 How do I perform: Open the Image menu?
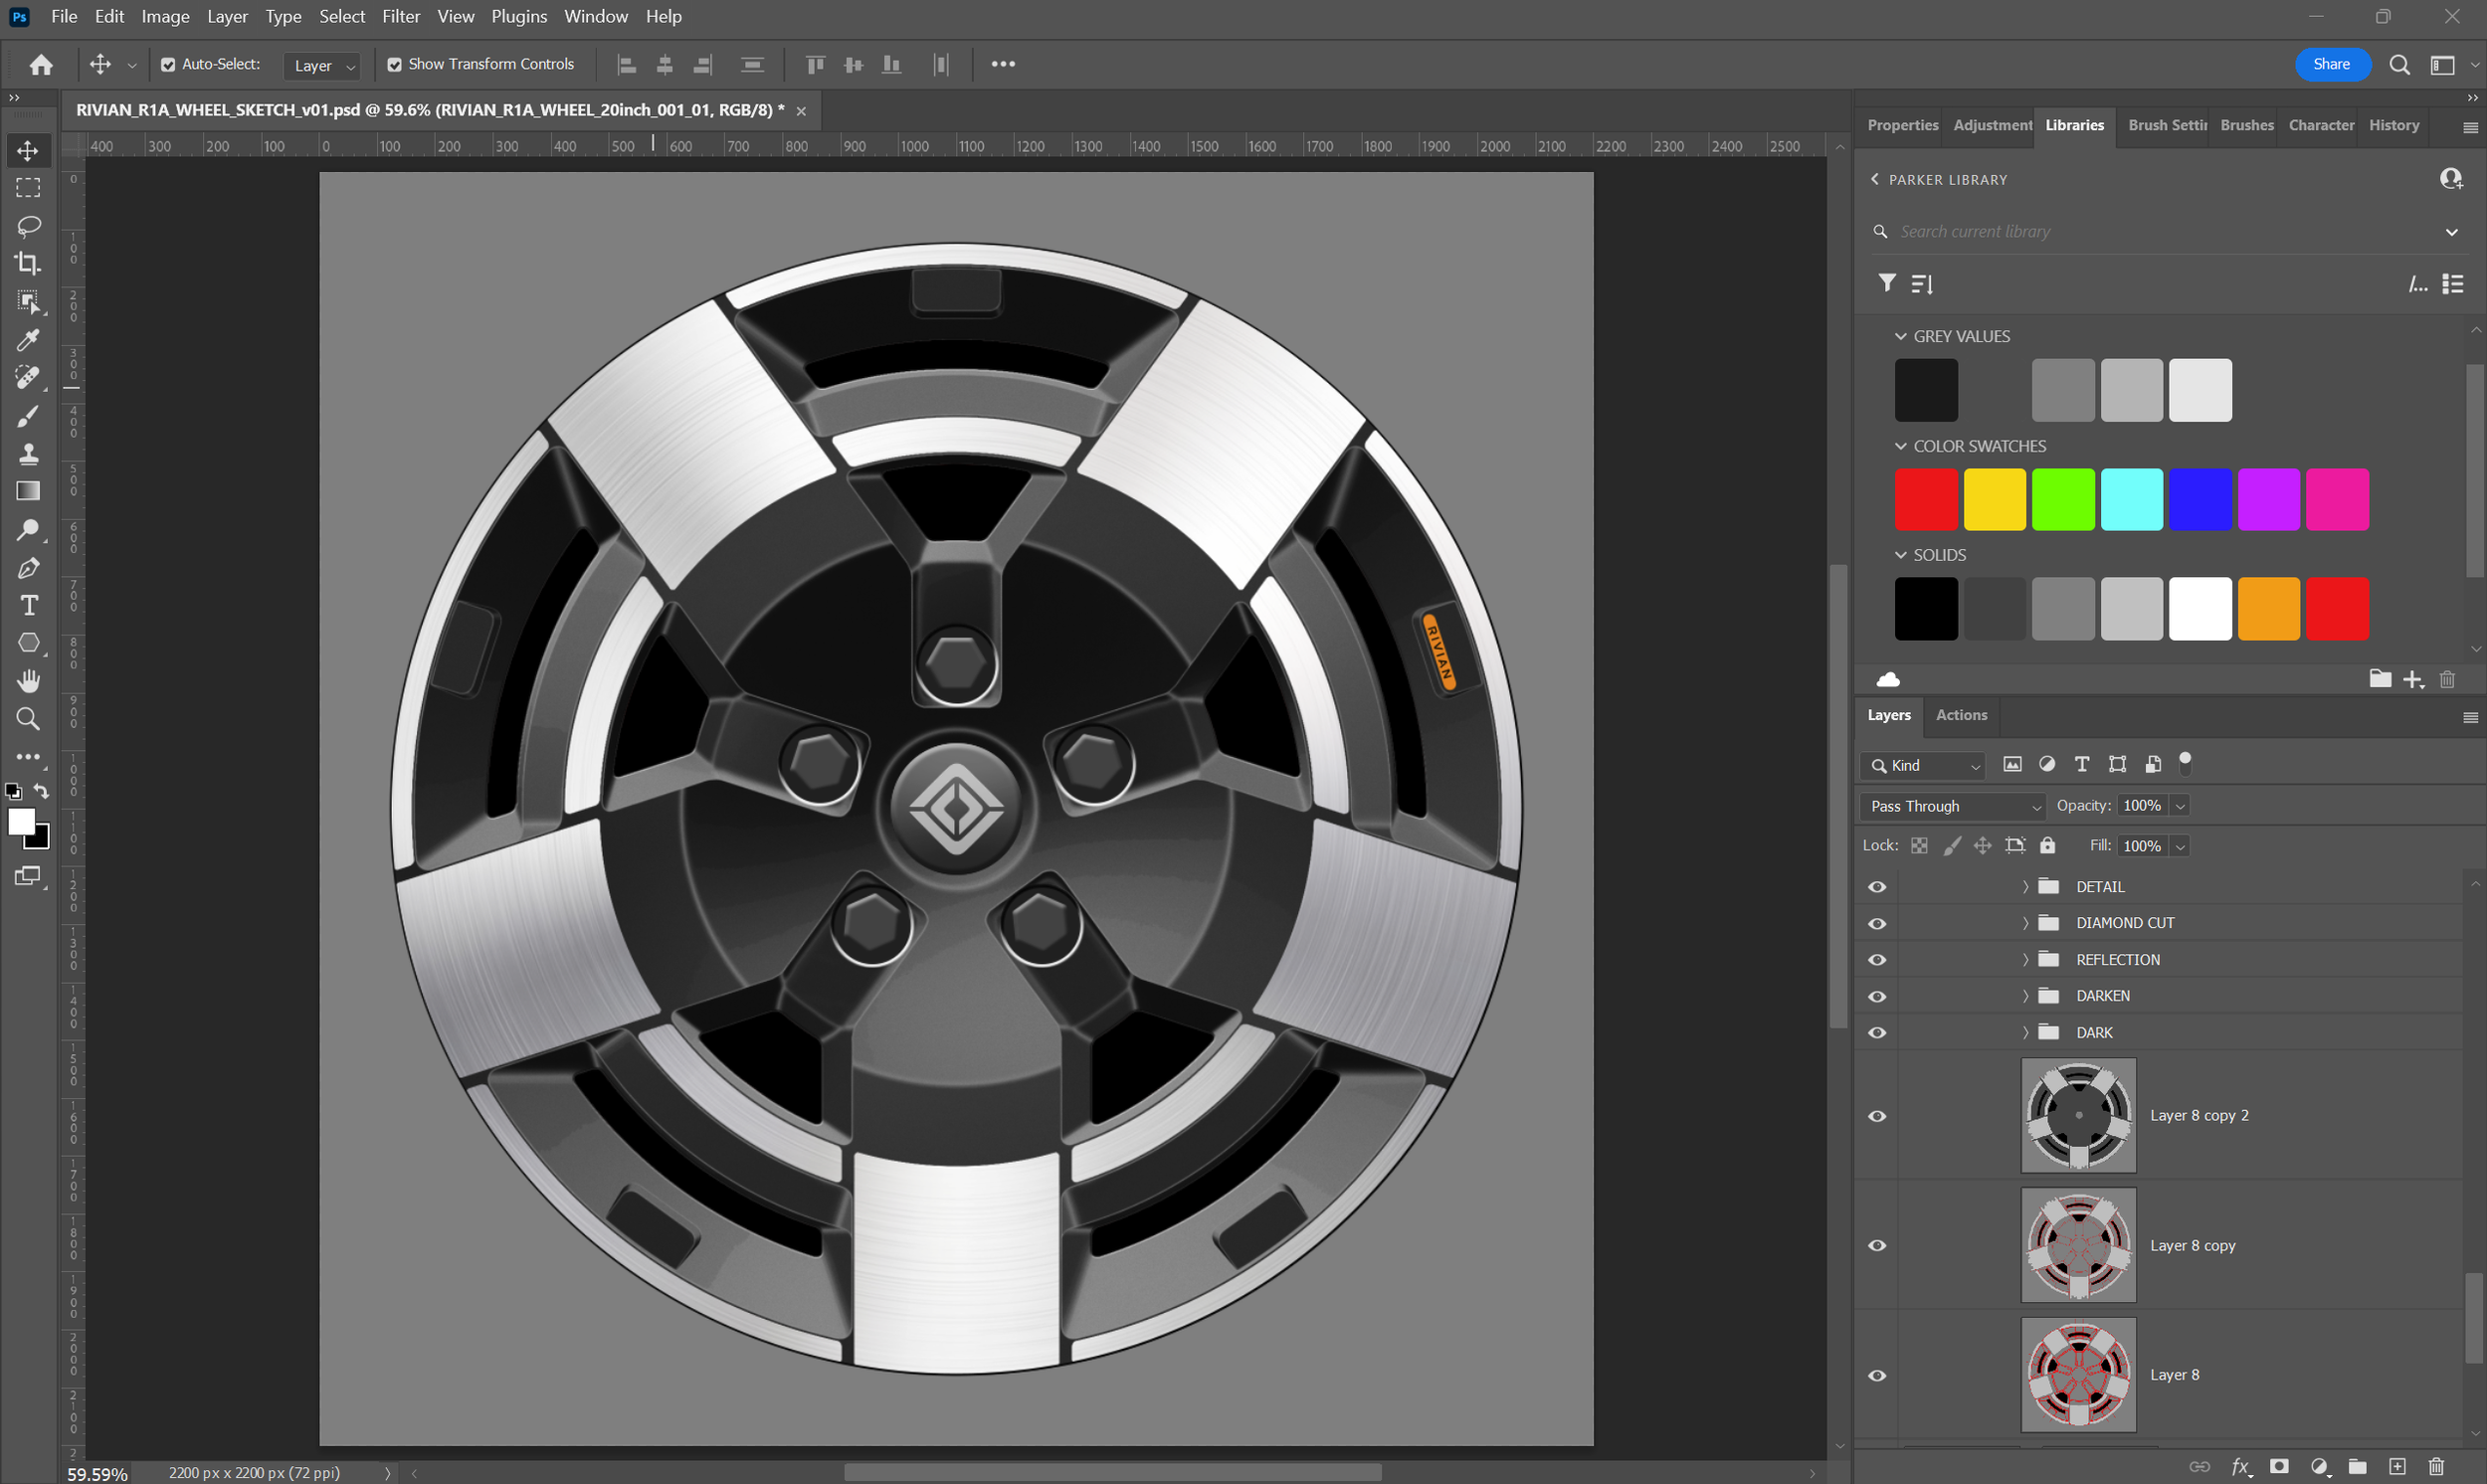click(x=165, y=16)
